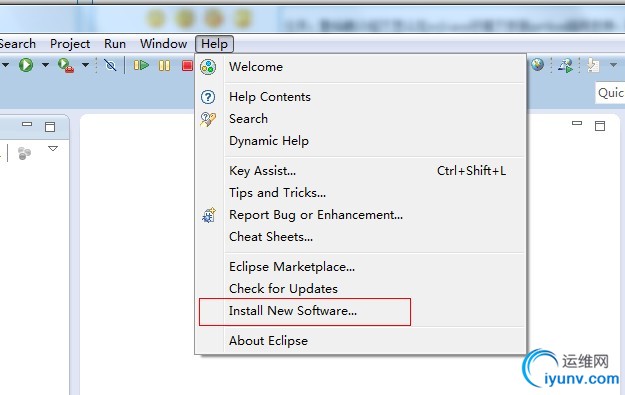Open About Eclipse
625x395 pixels.
(361, 341)
